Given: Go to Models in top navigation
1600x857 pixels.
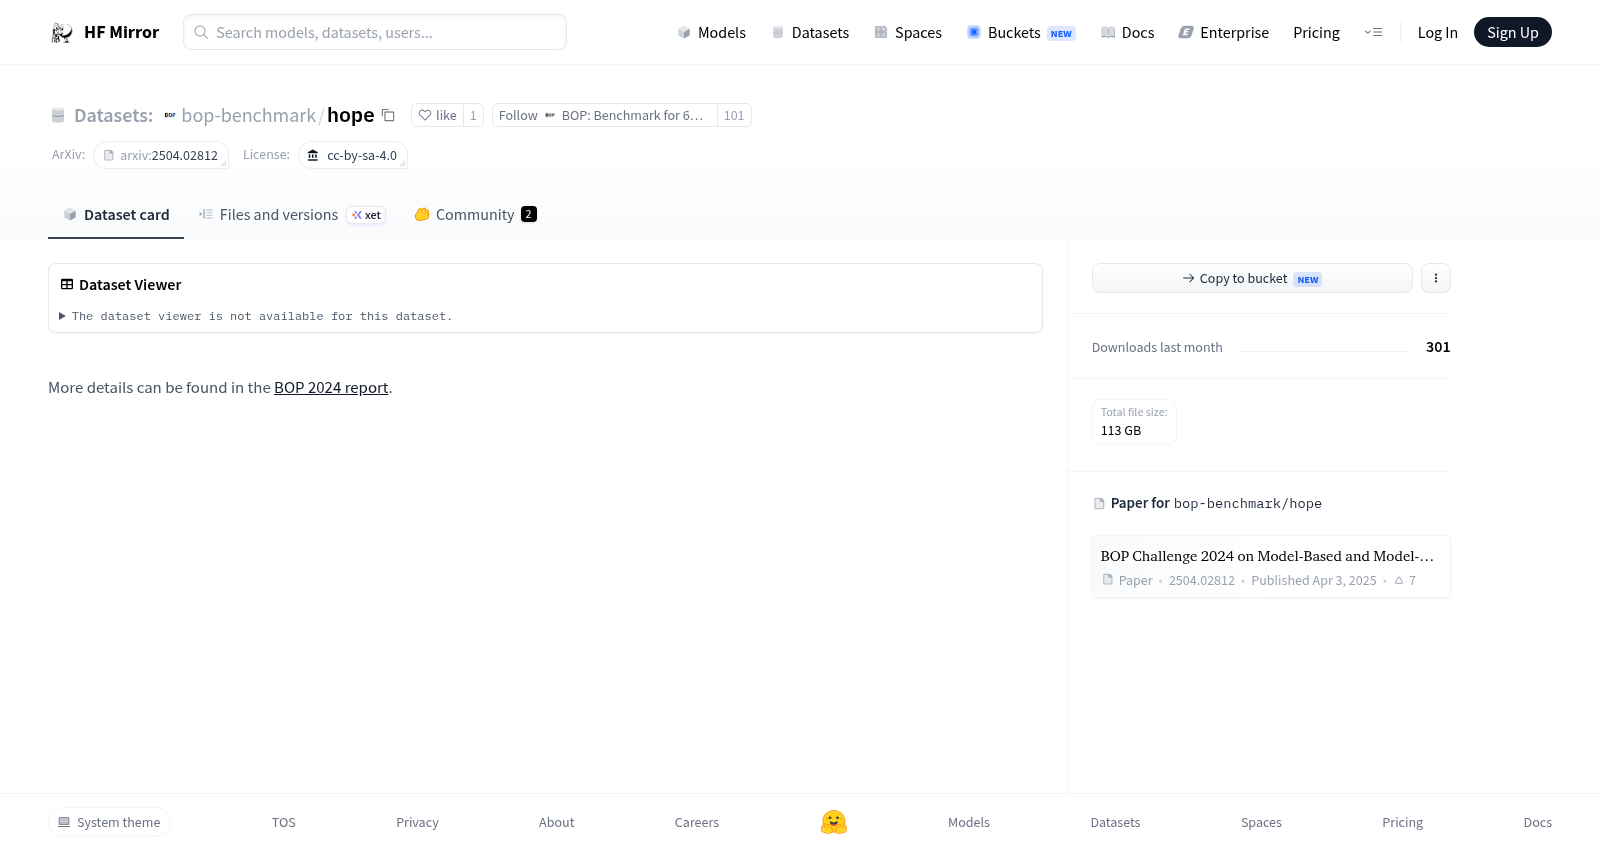Looking at the screenshot, I should click(x=712, y=33).
